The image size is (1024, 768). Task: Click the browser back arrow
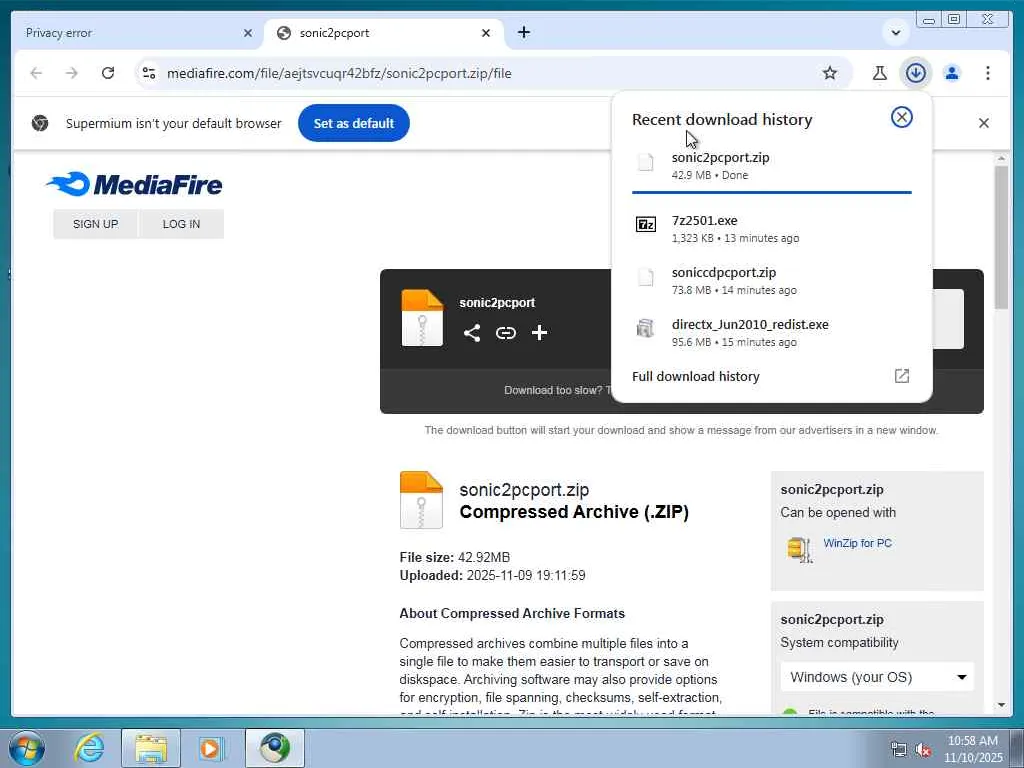37,73
